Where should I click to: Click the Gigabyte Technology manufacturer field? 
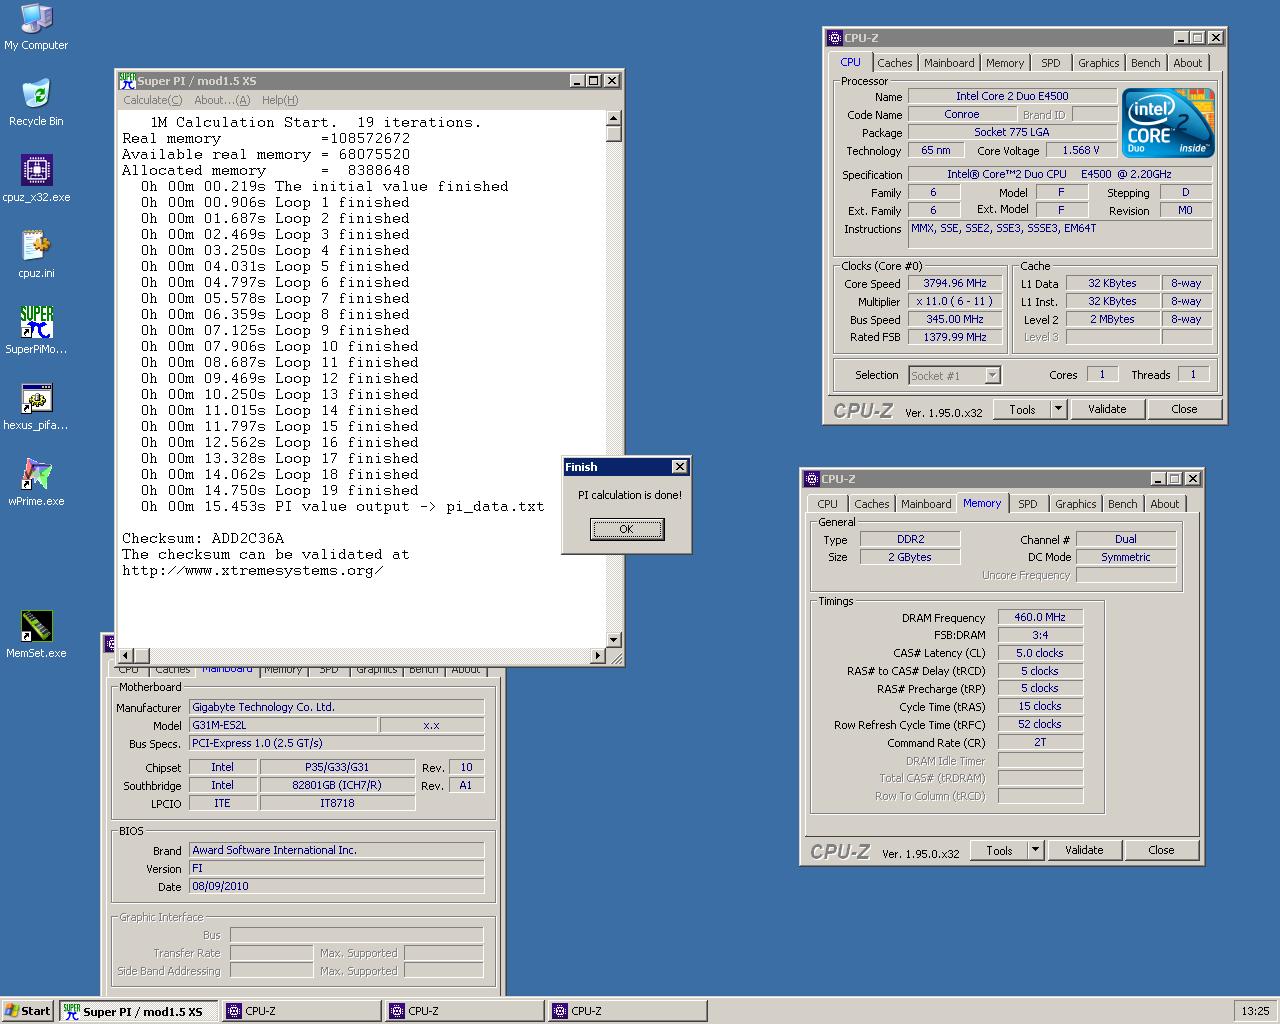[x=337, y=707]
